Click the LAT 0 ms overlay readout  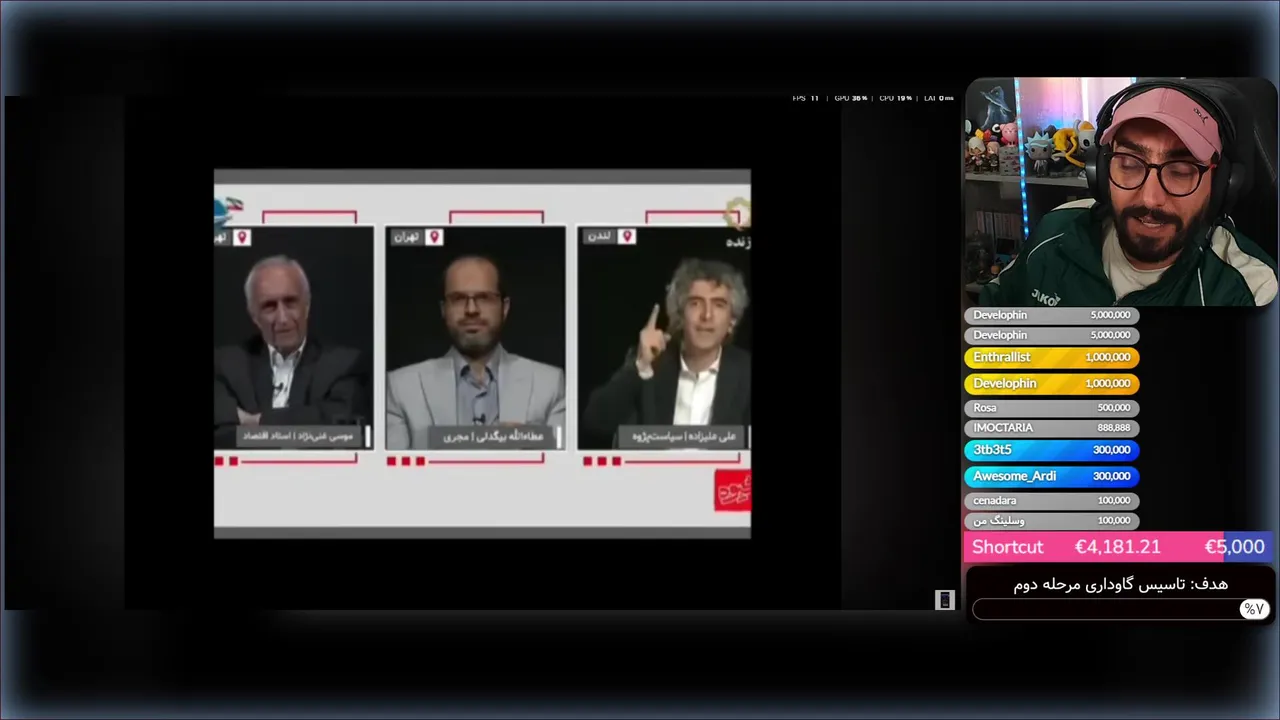tap(938, 98)
